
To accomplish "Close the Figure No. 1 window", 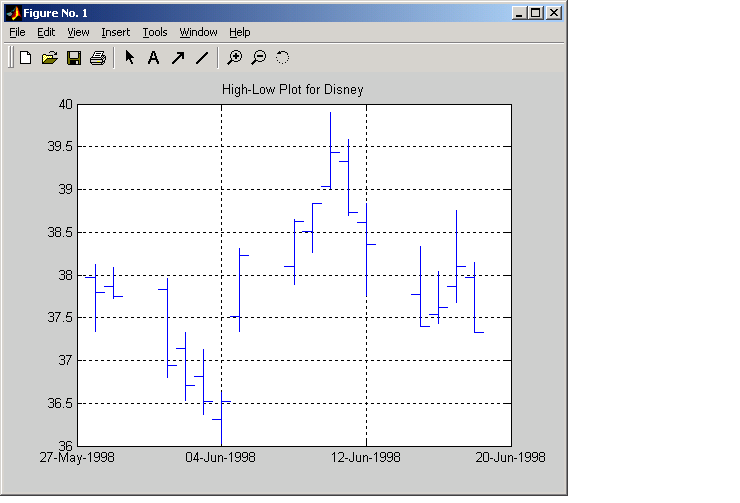I will (554, 13).
